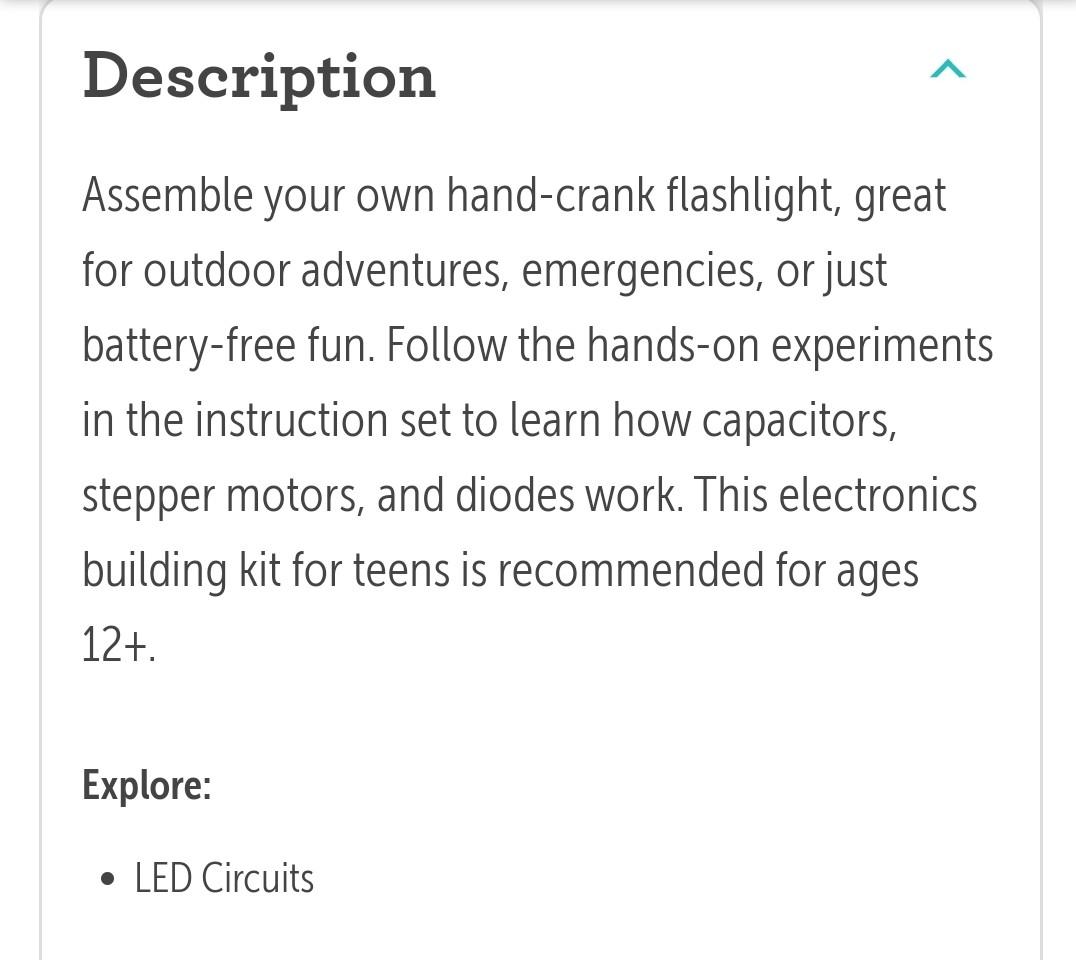Select the LED Circuits bullet item
Image resolution: width=1076 pixels, height=960 pixels.
pyautogui.click(x=224, y=878)
